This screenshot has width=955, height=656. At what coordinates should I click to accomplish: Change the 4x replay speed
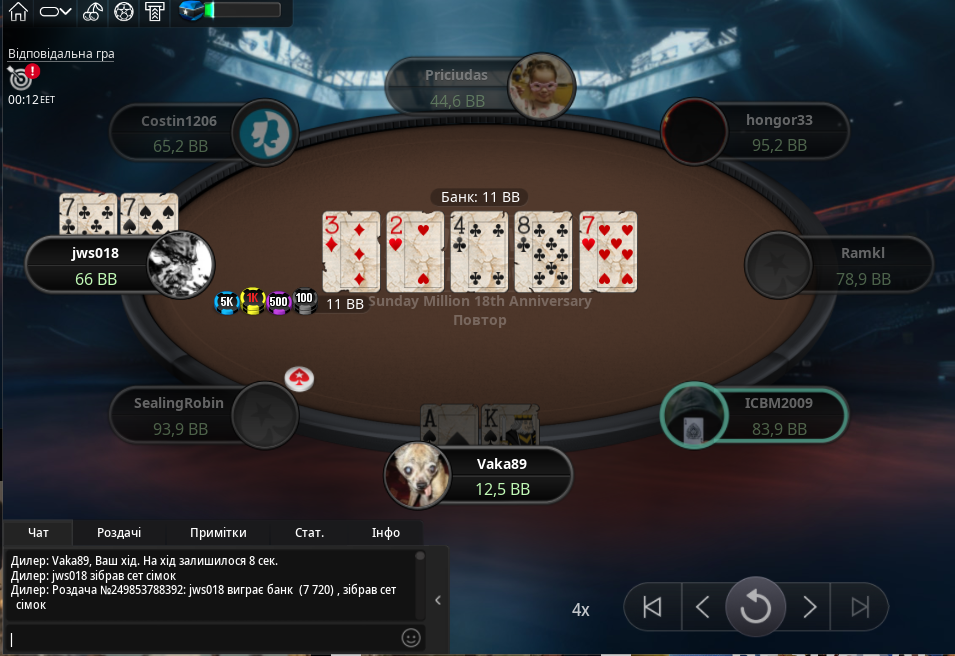pyautogui.click(x=580, y=610)
